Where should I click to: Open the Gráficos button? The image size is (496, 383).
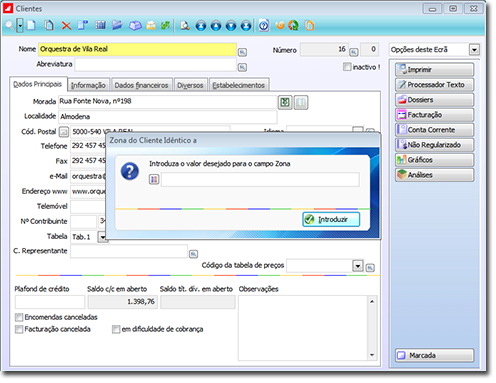tap(434, 160)
